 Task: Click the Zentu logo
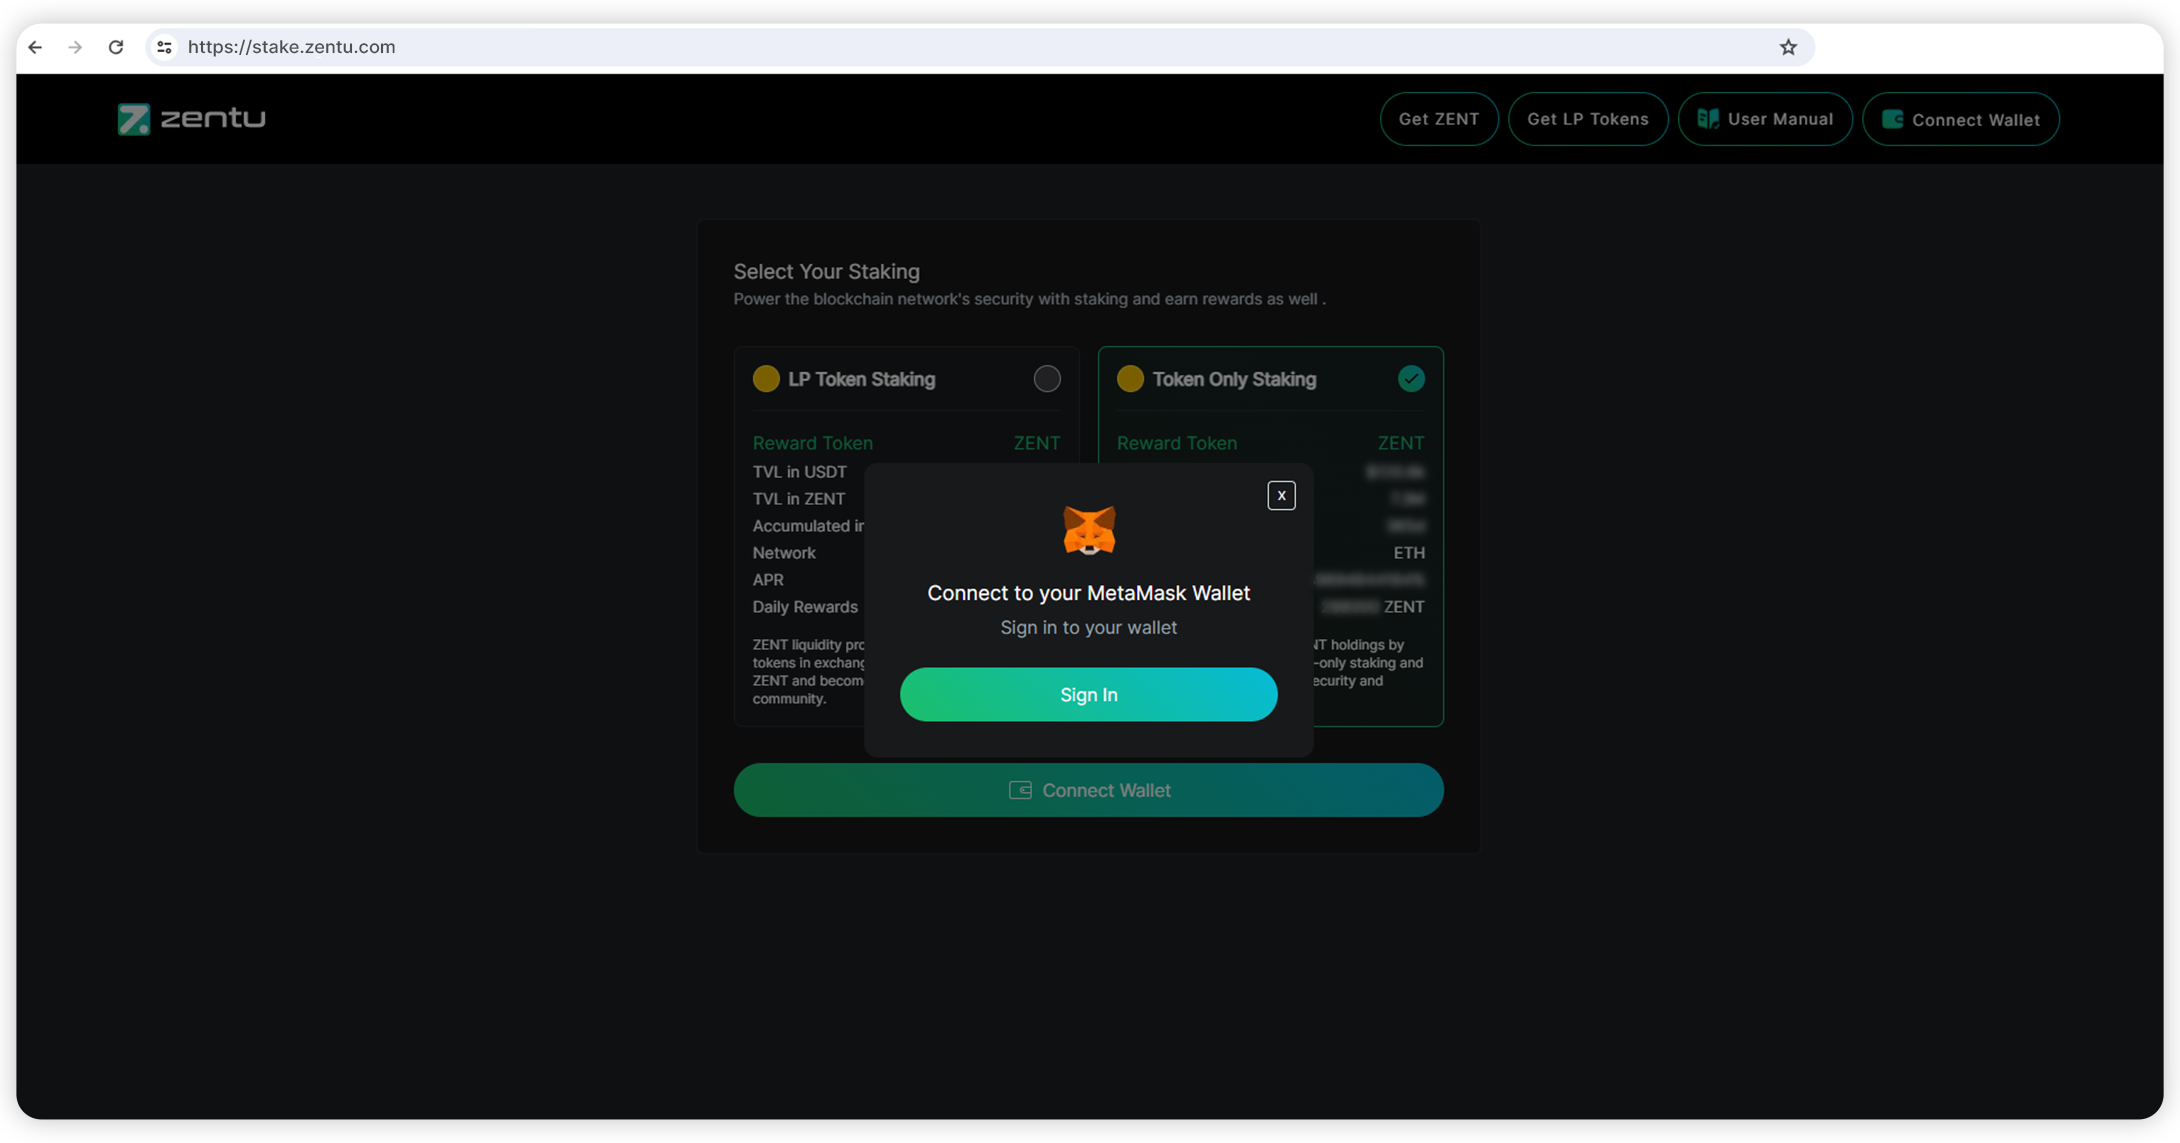[x=192, y=119]
